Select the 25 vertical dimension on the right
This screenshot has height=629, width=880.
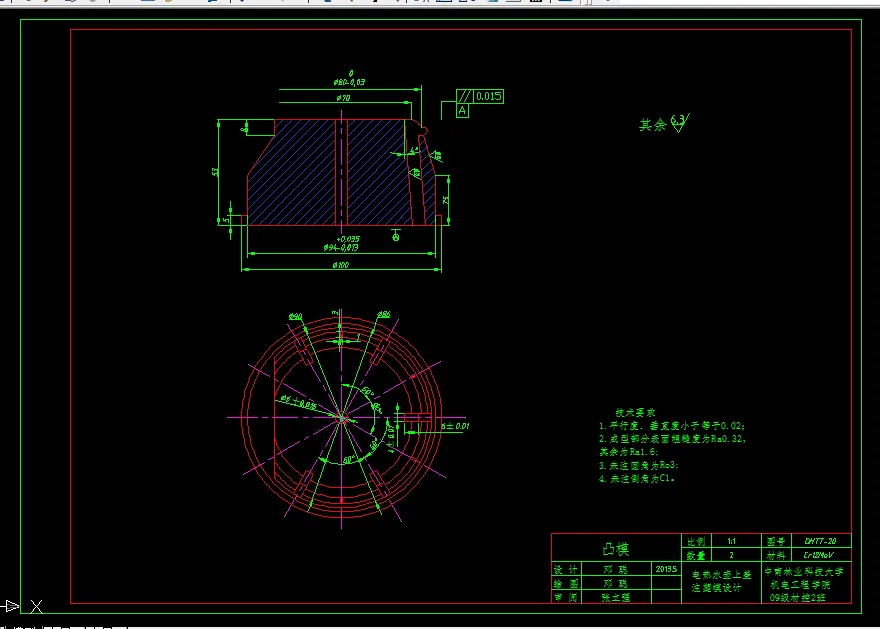click(446, 200)
